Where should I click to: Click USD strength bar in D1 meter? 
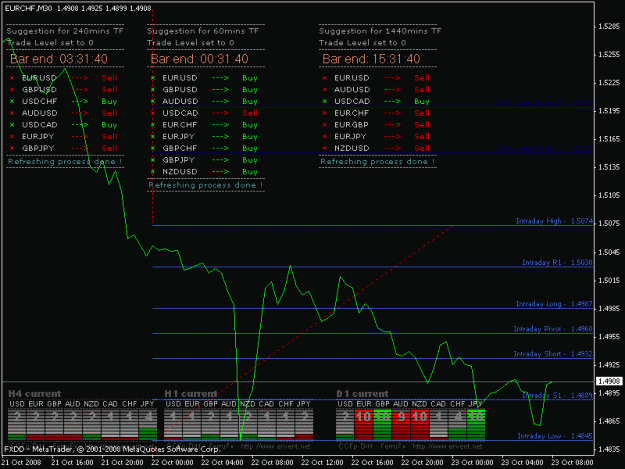[x=345, y=424]
